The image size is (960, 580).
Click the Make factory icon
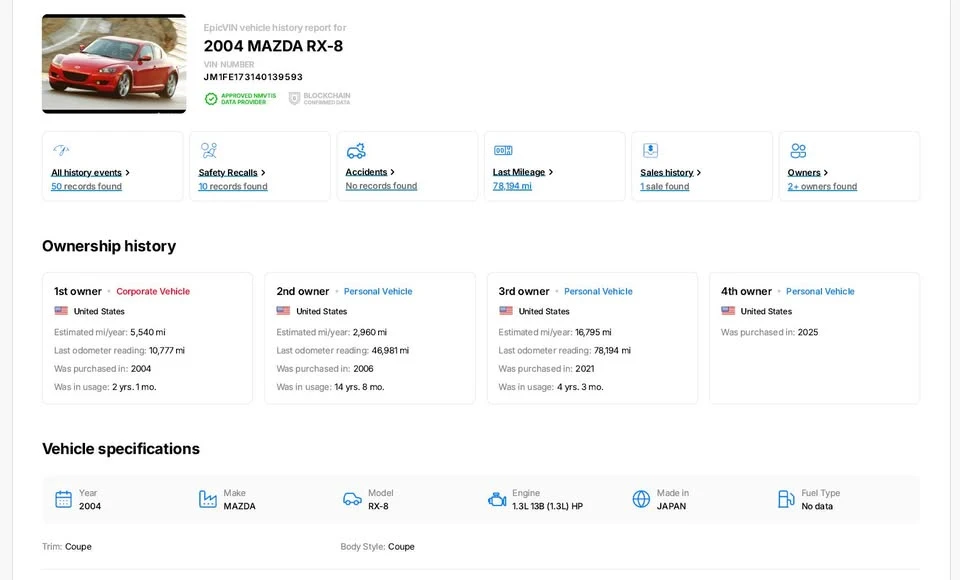[208, 499]
